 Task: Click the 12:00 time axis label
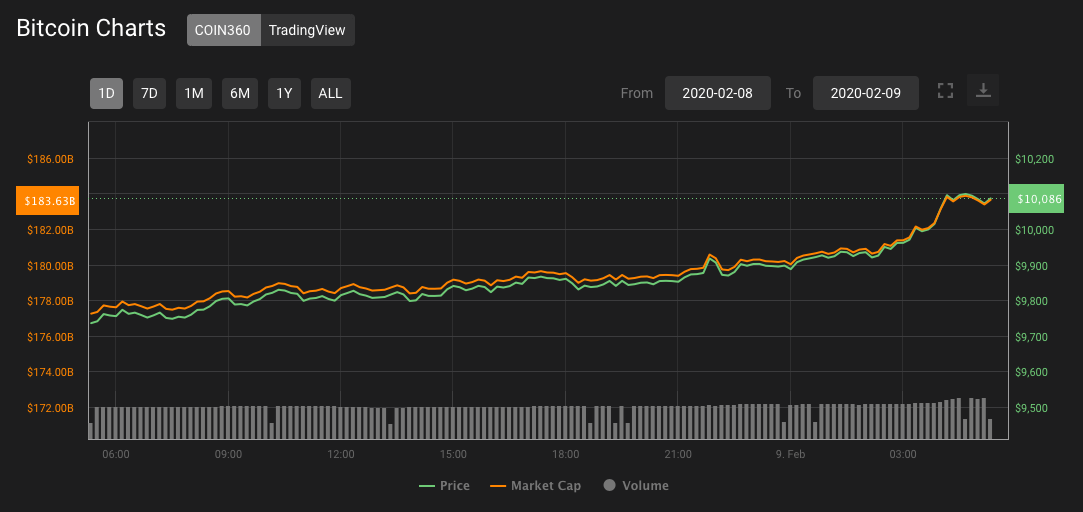[x=341, y=455]
